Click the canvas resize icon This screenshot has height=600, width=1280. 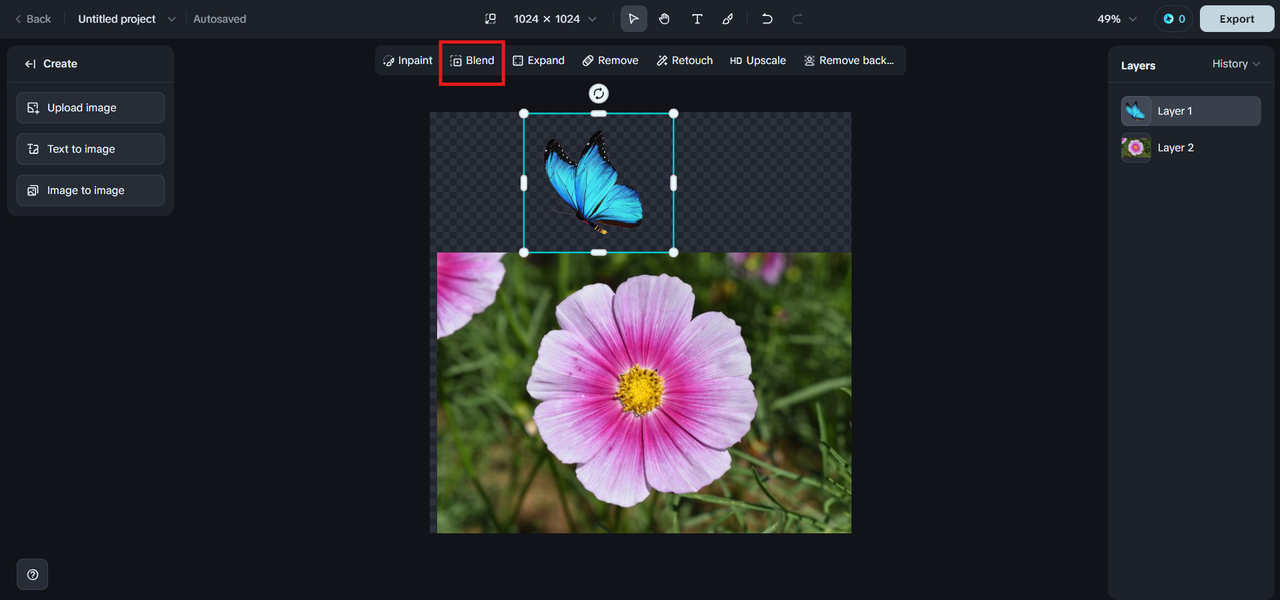click(490, 19)
